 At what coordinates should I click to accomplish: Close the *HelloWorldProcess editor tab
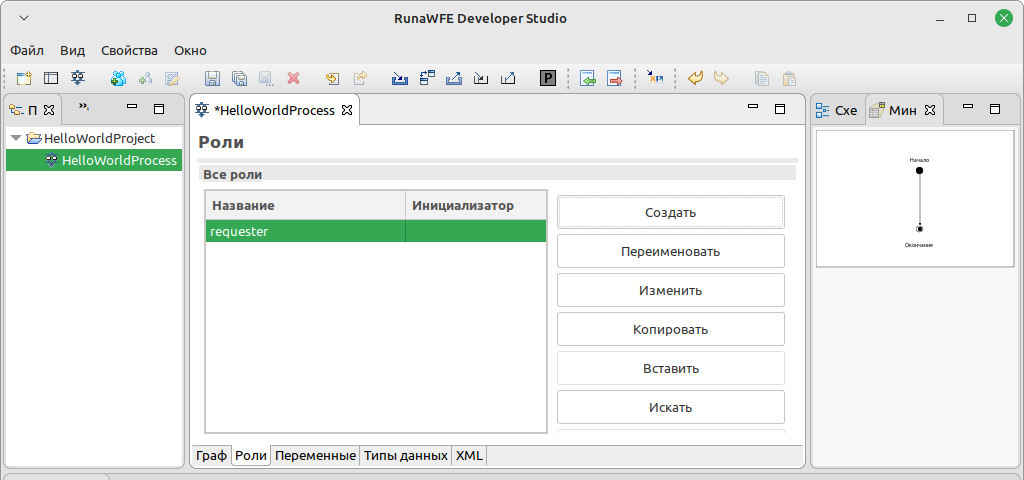pyautogui.click(x=347, y=110)
